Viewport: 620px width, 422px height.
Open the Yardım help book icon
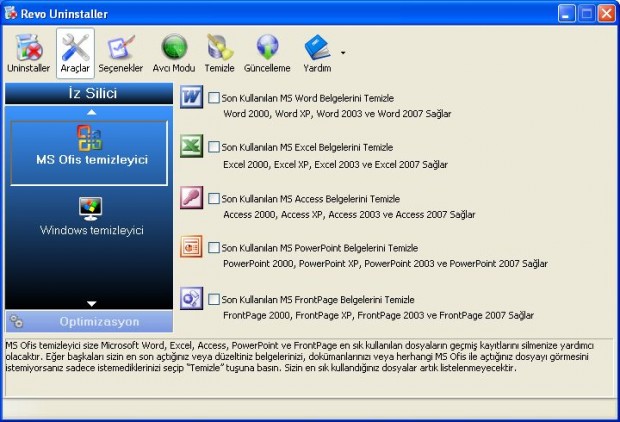tap(317, 47)
